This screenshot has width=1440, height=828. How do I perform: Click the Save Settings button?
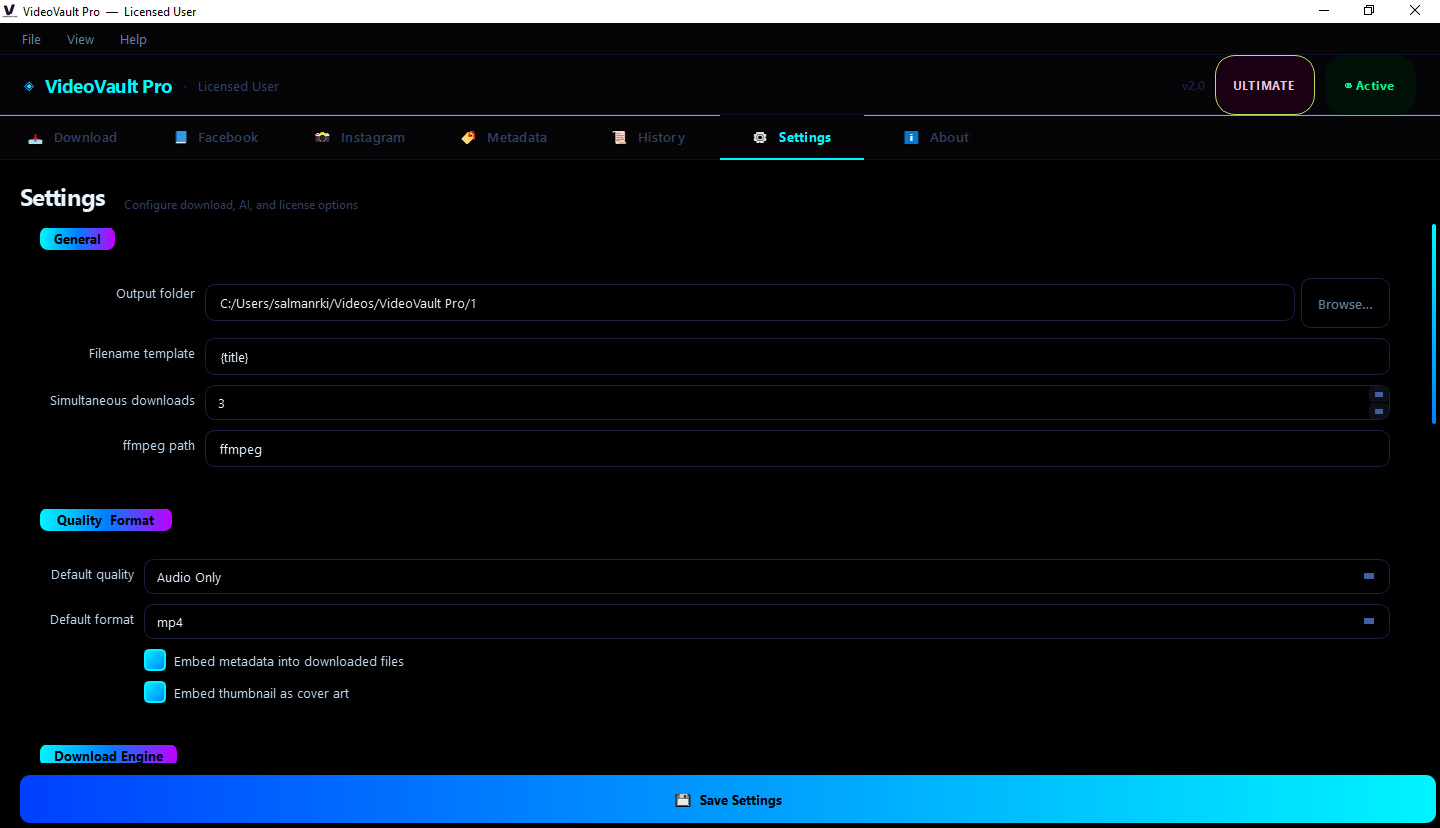(x=728, y=800)
